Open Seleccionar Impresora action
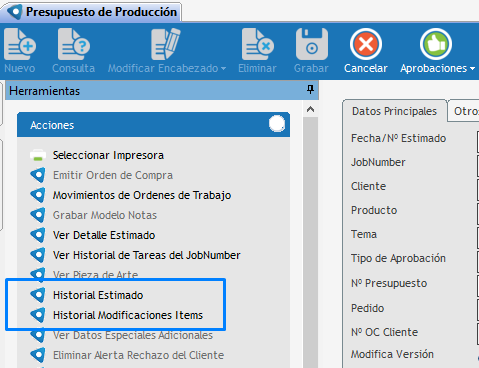This screenshot has width=479, height=368. pos(108,155)
